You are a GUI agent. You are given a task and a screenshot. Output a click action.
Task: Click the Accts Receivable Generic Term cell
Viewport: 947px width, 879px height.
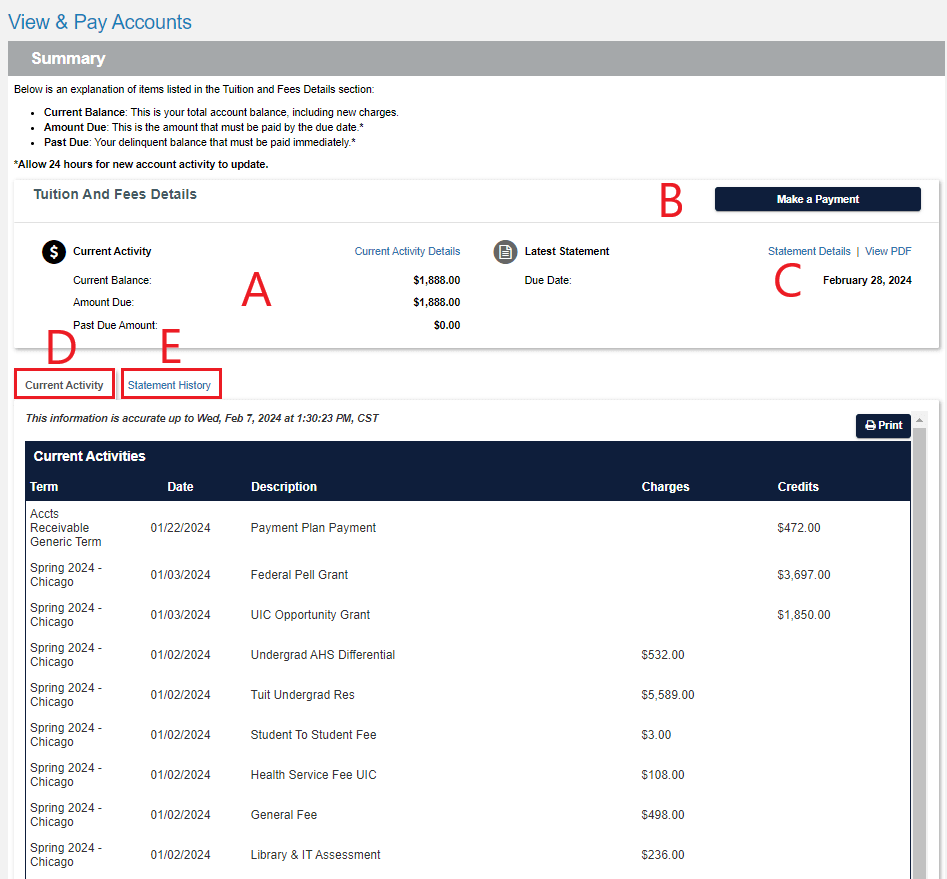(66, 528)
